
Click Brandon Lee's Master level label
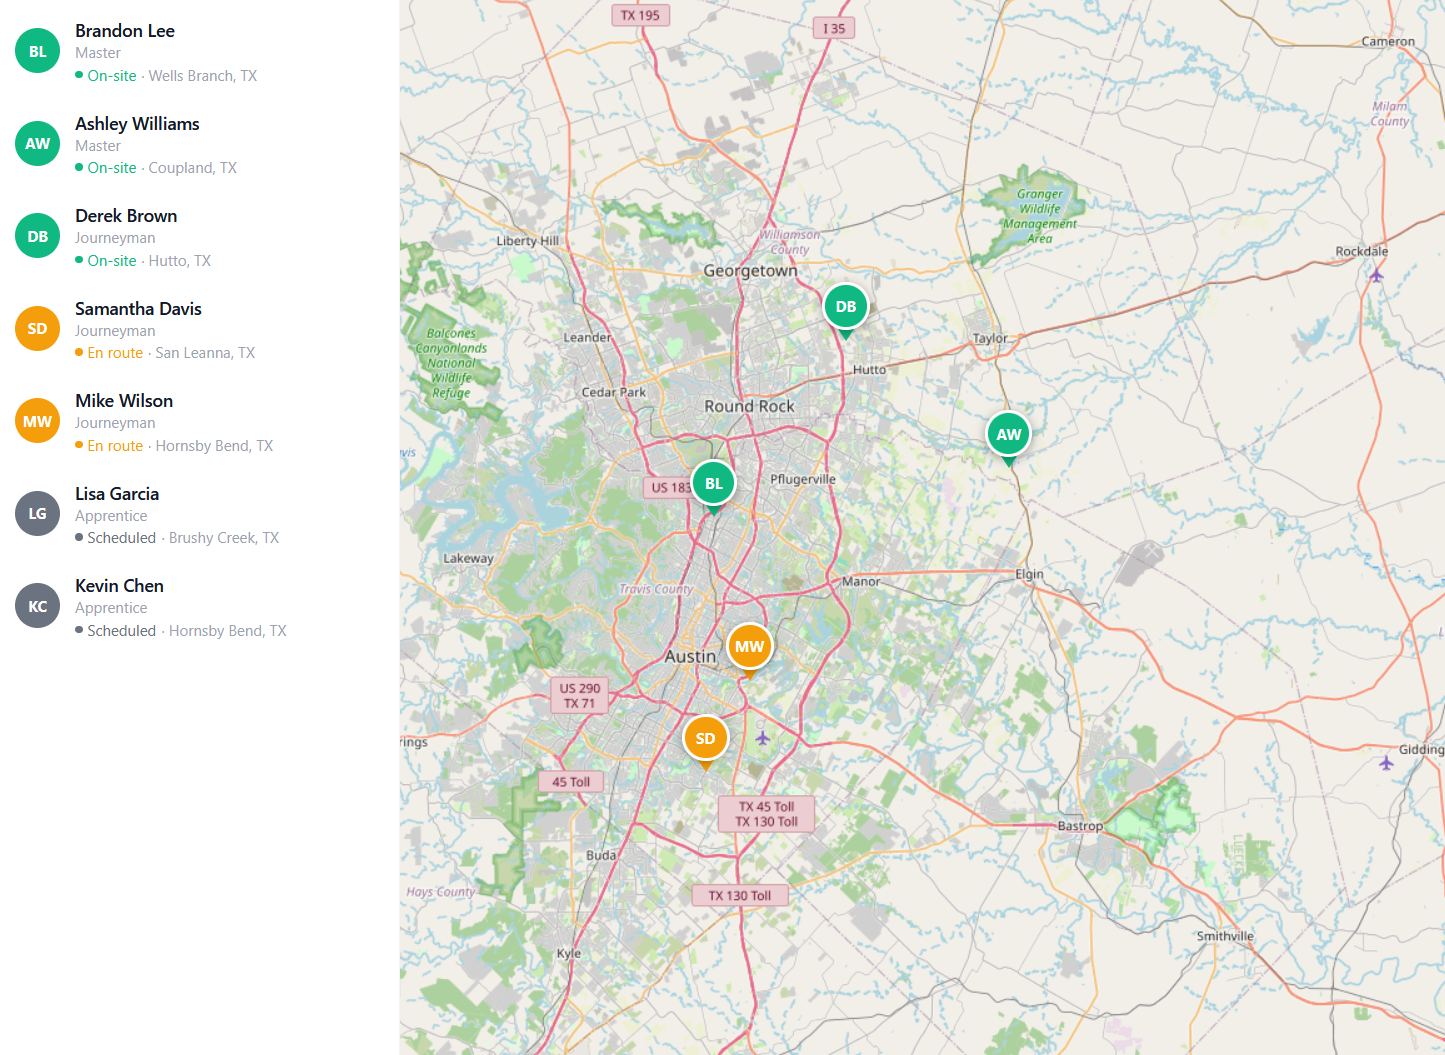pos(98,53)
